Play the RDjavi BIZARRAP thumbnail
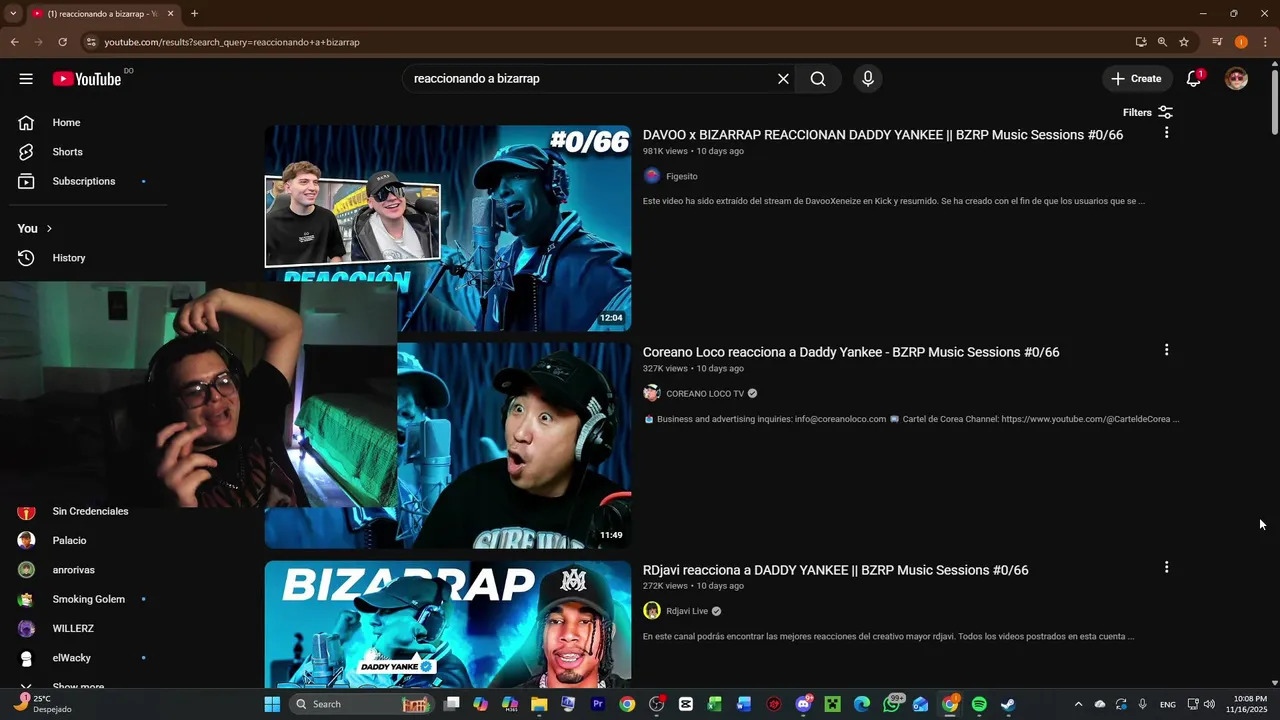 pos(448,624)
